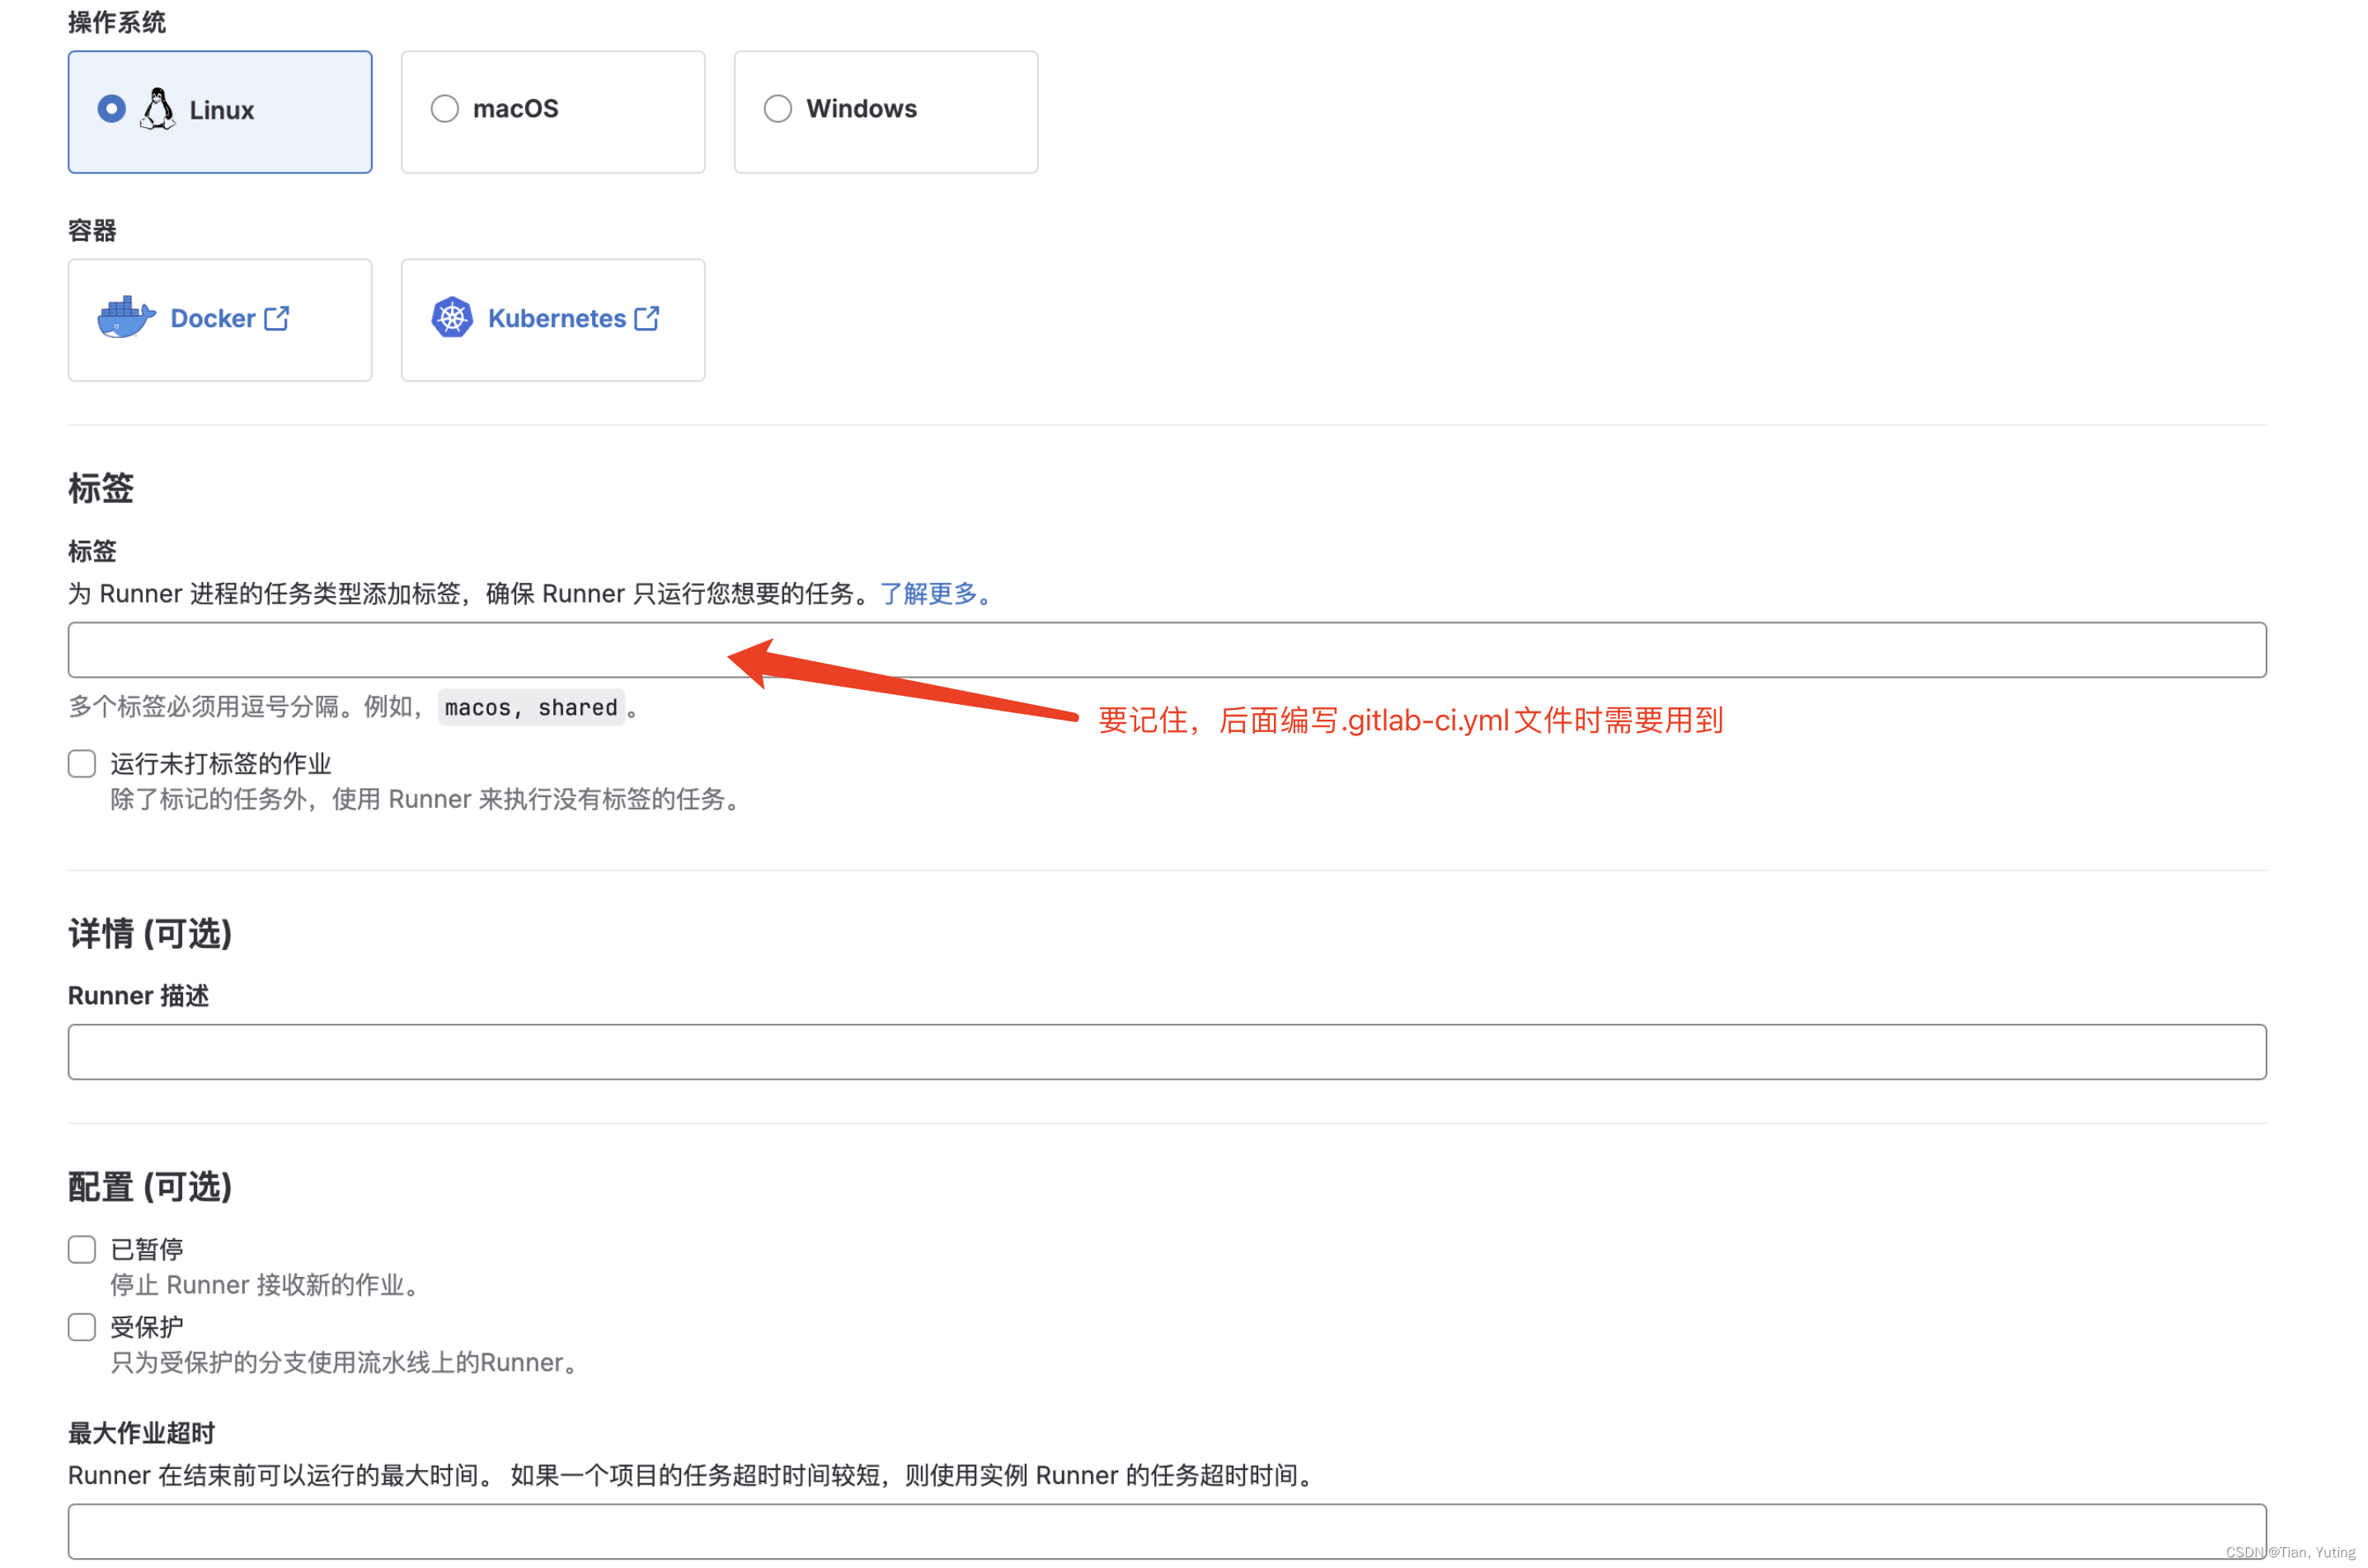Click the 配置 (可选) section heading
This screenshot has height=1568, width=2368.
(150, 1187)
